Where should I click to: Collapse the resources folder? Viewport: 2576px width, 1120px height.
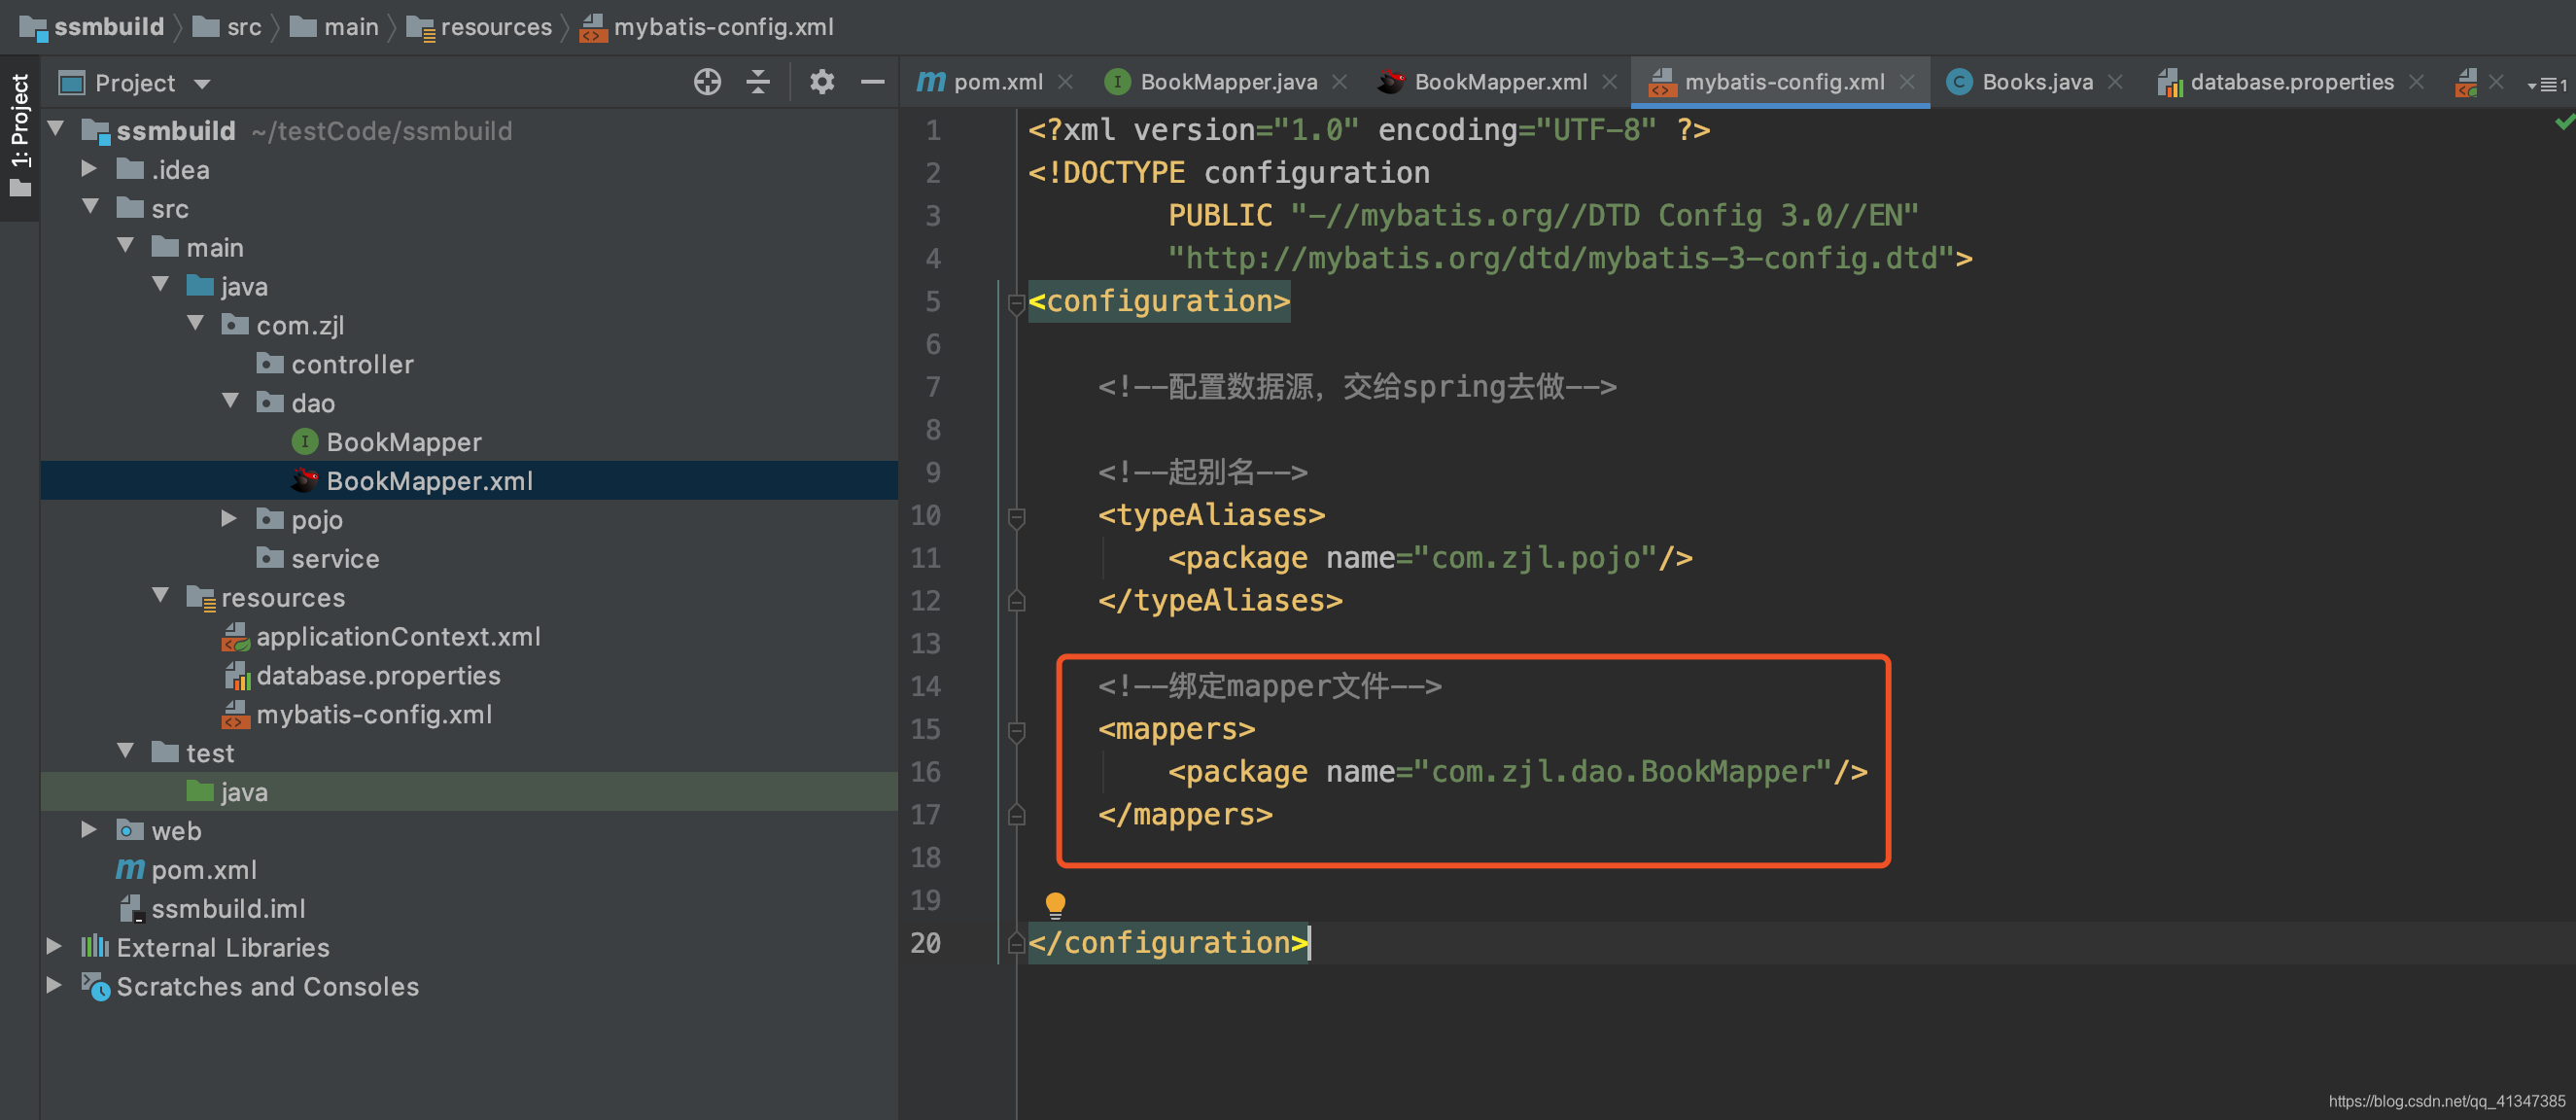(160, 596)
